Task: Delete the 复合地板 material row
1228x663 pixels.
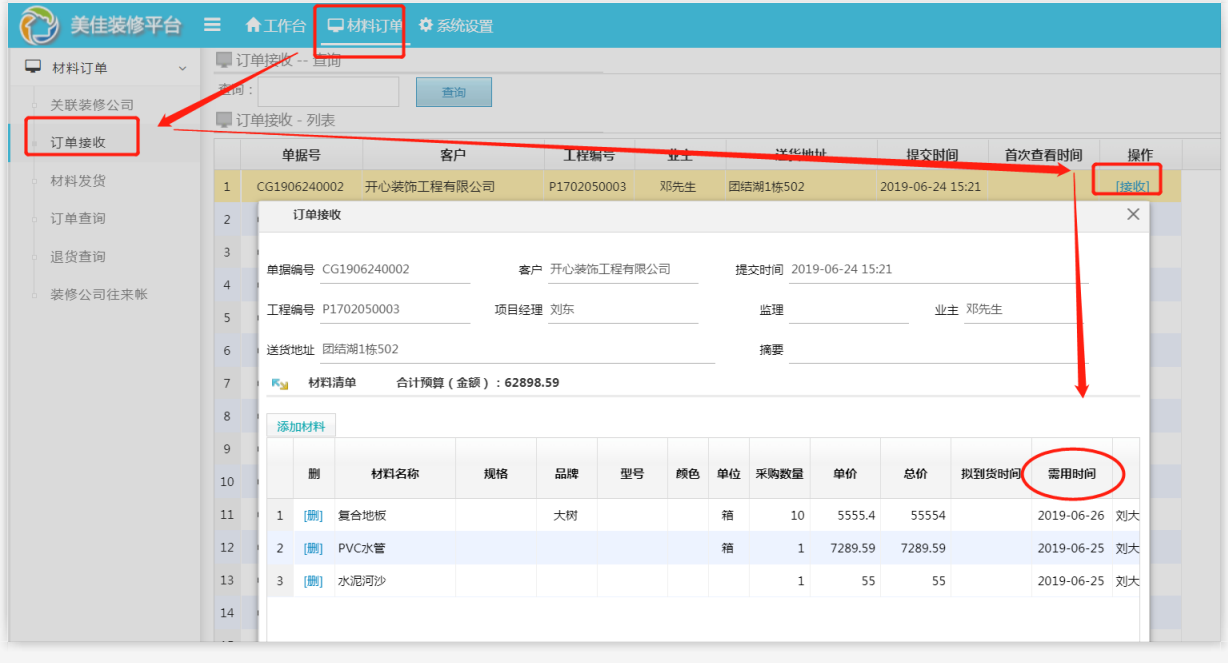Action: (x=313, y=516)
